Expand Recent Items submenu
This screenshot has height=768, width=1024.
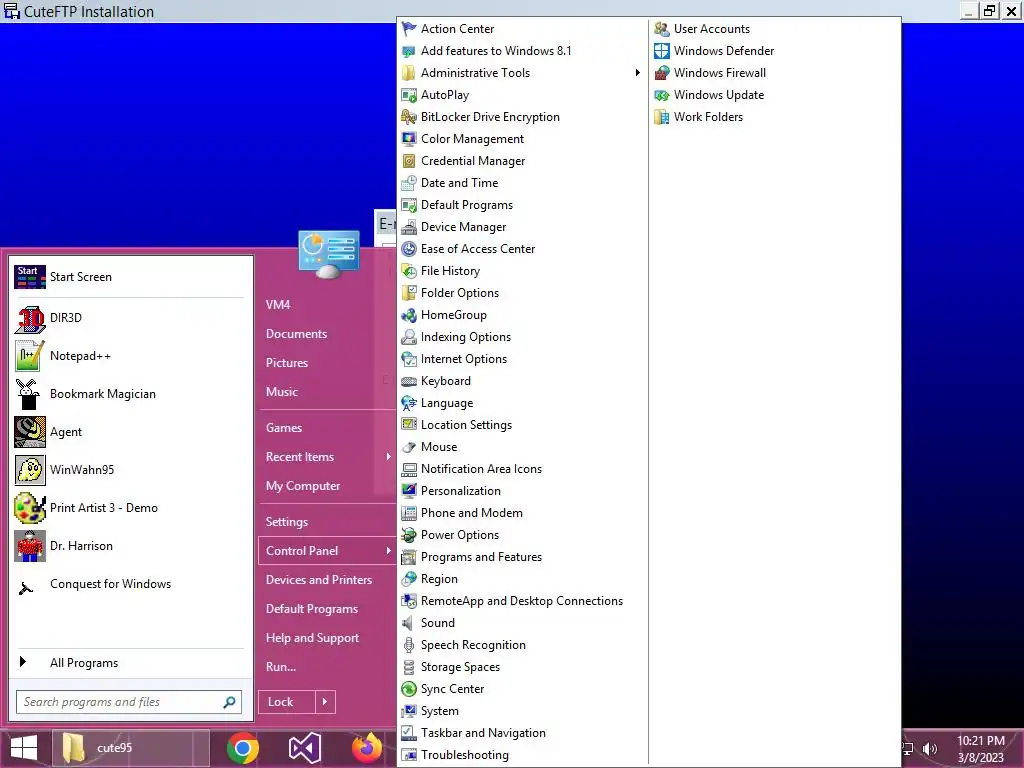pos(328,457)
